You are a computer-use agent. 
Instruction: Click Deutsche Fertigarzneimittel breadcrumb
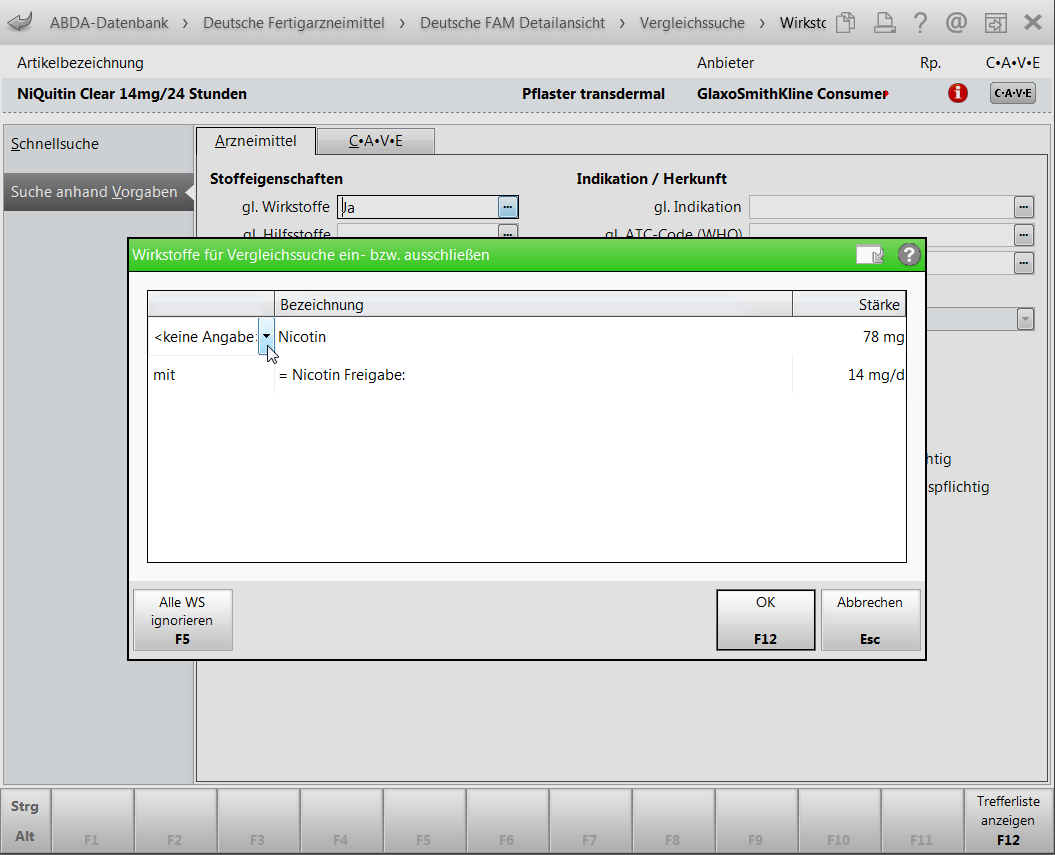(x=294, y=23)
